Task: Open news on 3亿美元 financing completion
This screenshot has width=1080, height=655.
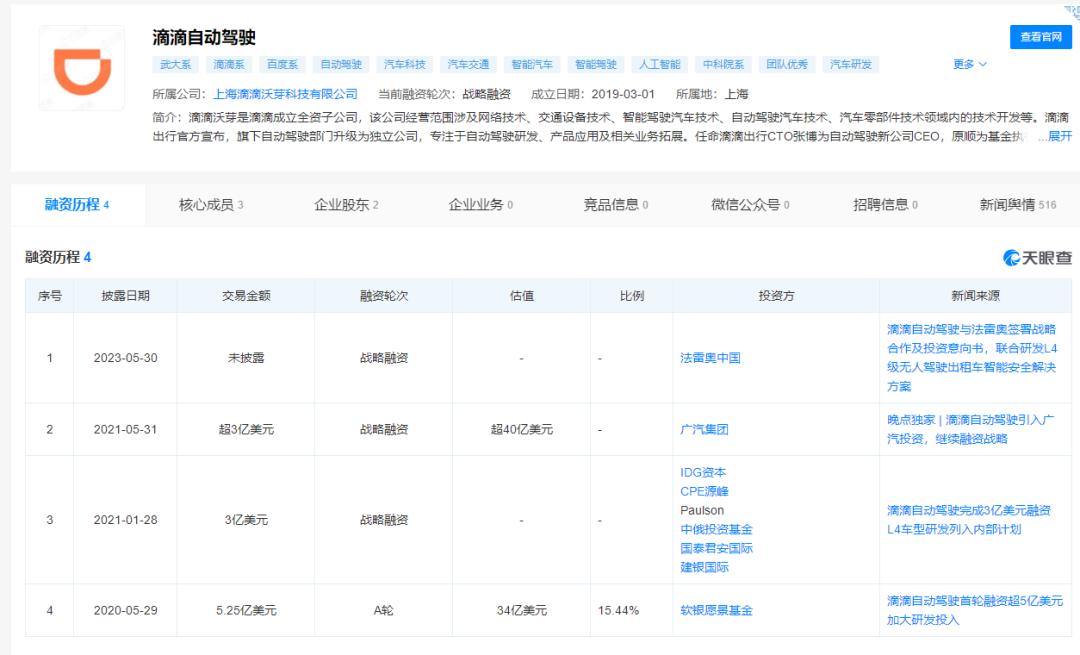Action: coord(969,520)
